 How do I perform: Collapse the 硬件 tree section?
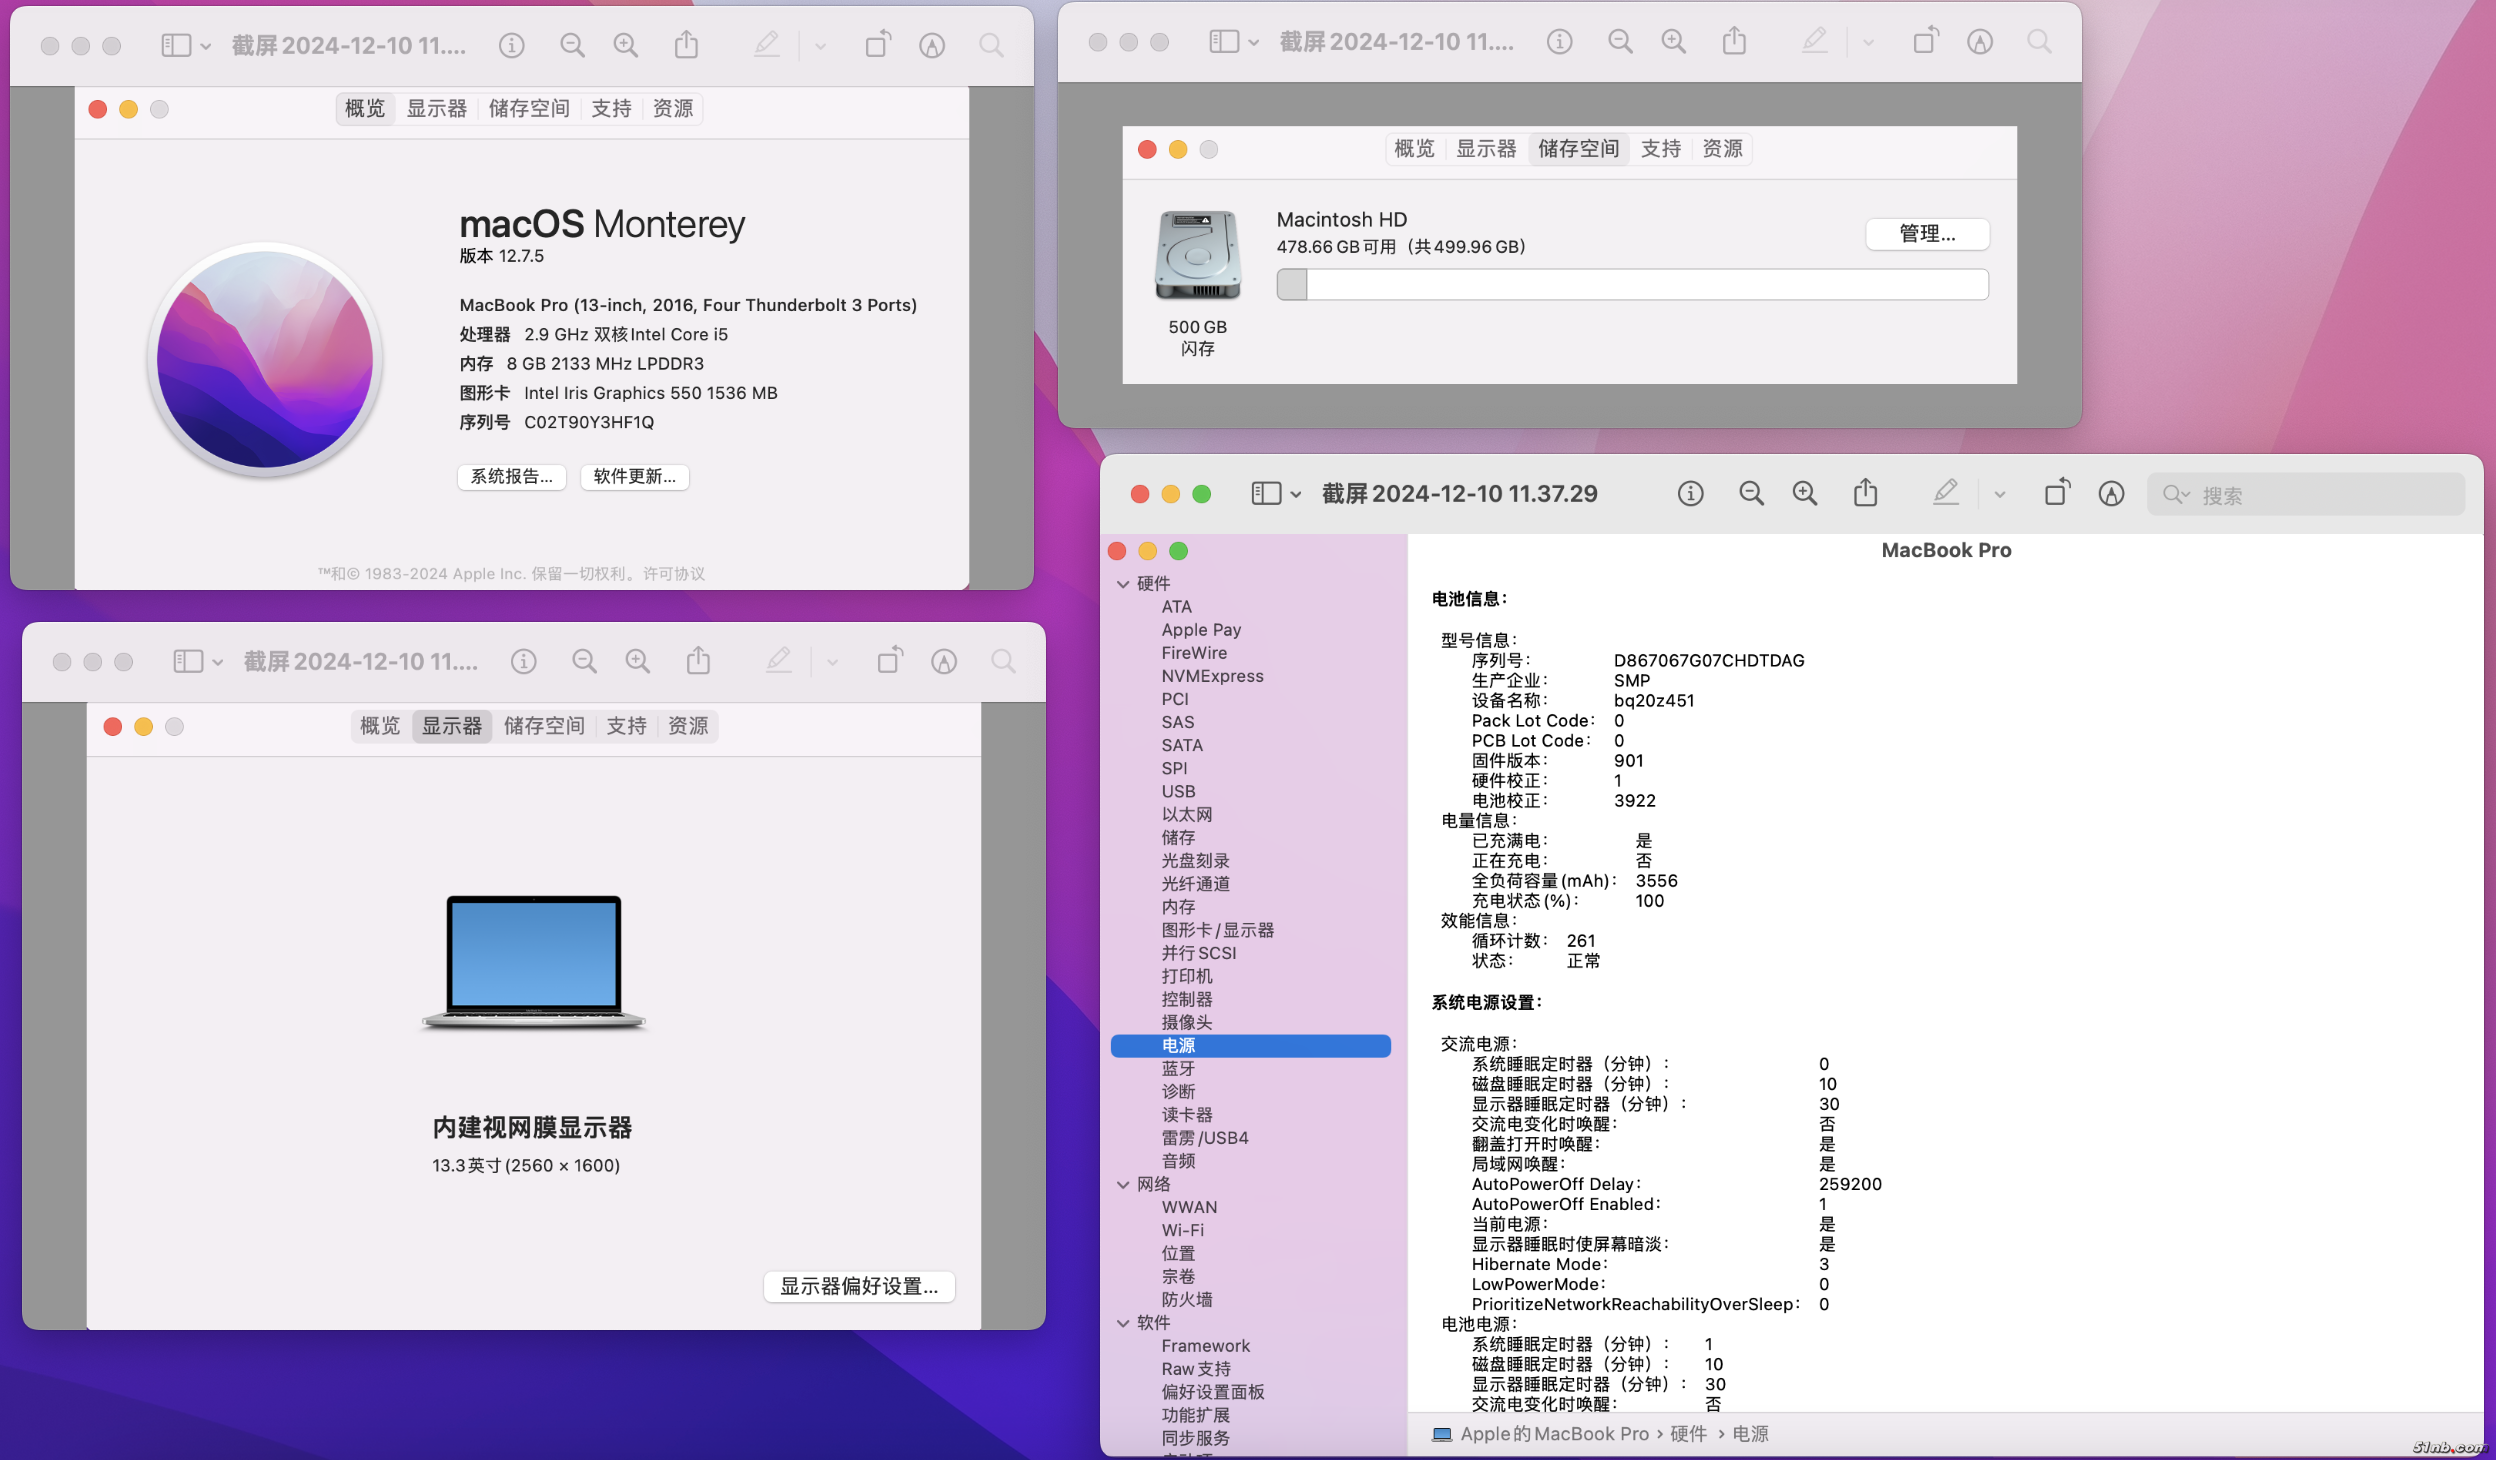point(1123,584)
